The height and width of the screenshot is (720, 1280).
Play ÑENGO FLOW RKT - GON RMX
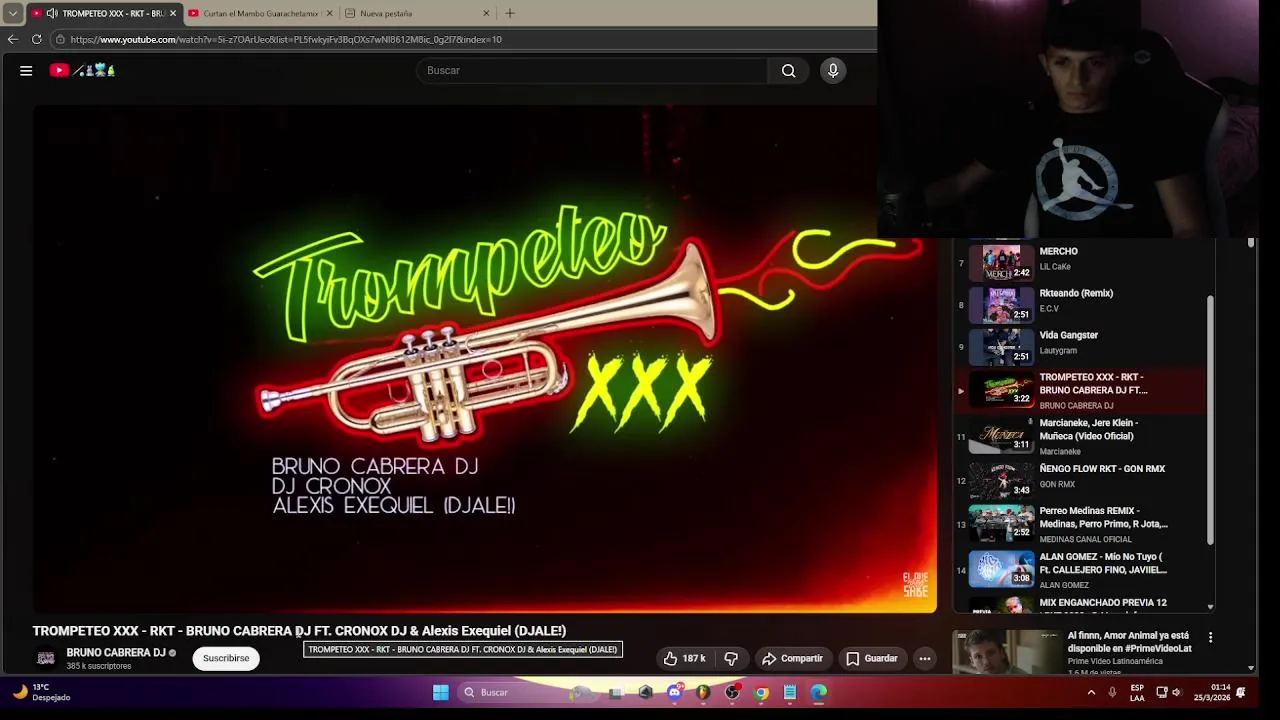(x=1080, y=480)
